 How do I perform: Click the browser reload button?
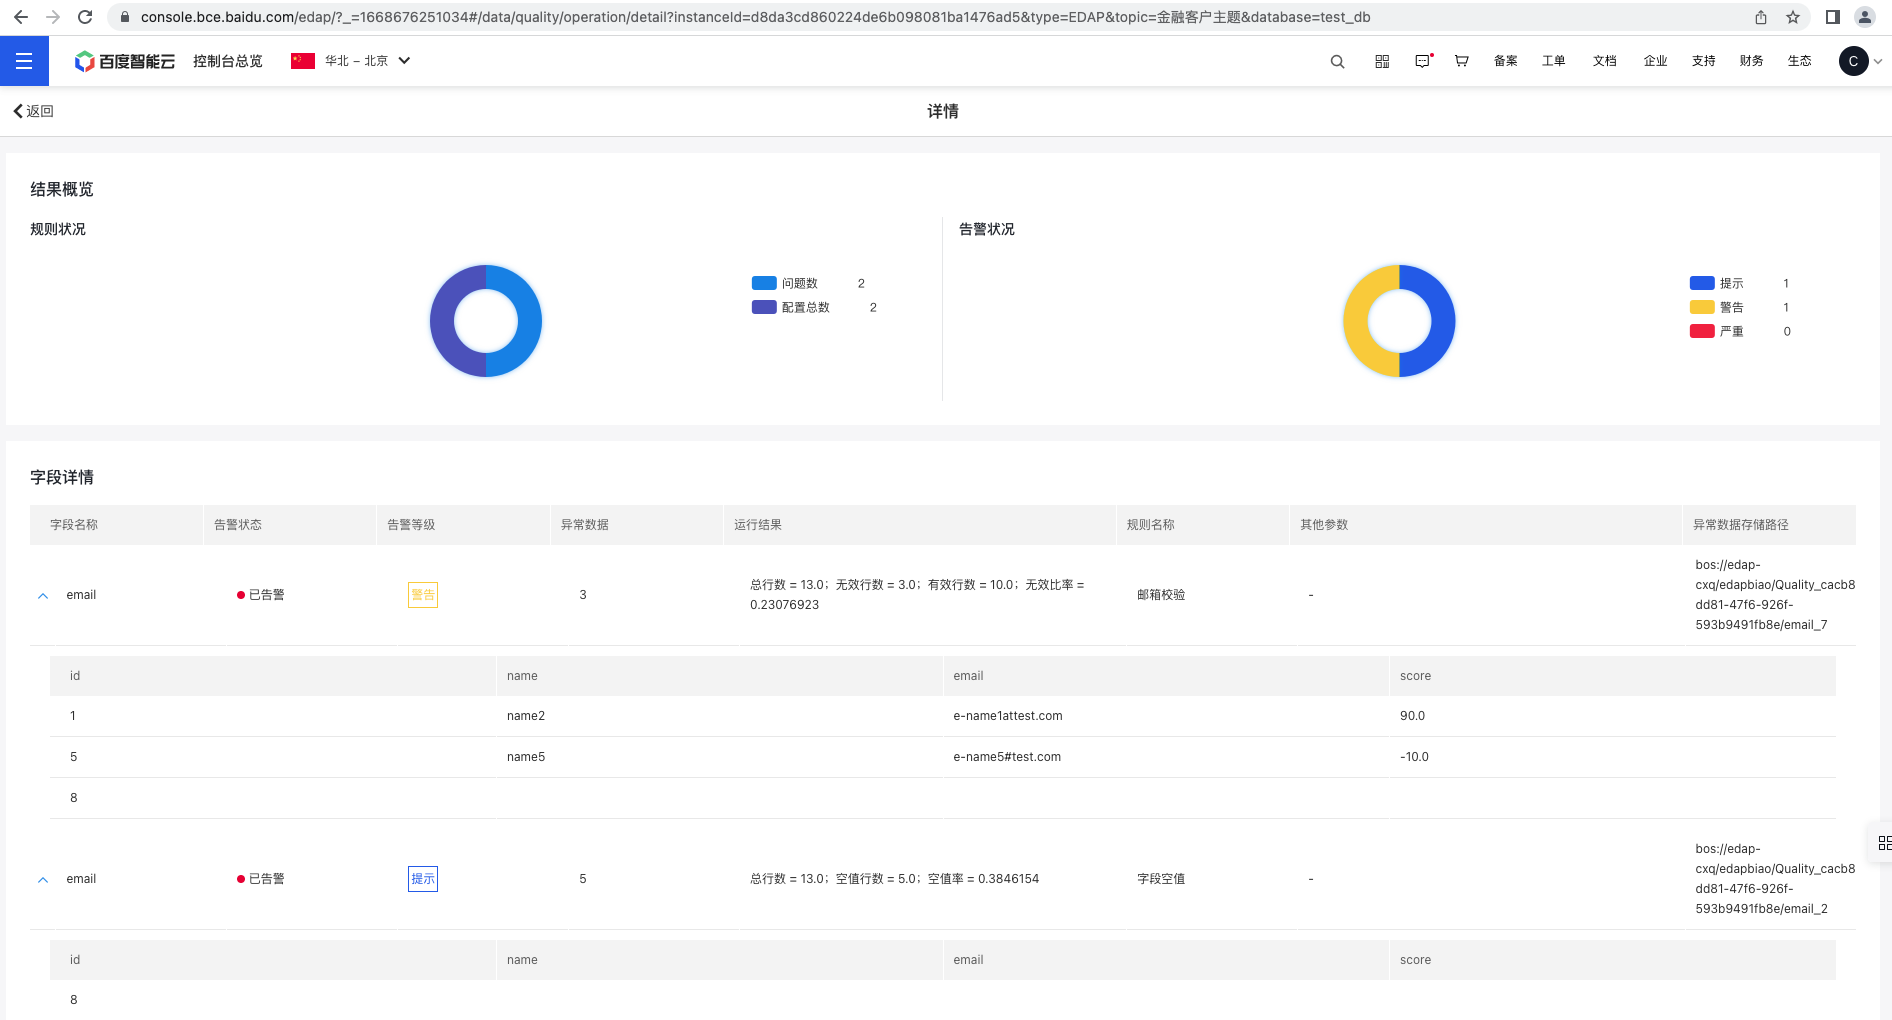[x=85, y=17]
